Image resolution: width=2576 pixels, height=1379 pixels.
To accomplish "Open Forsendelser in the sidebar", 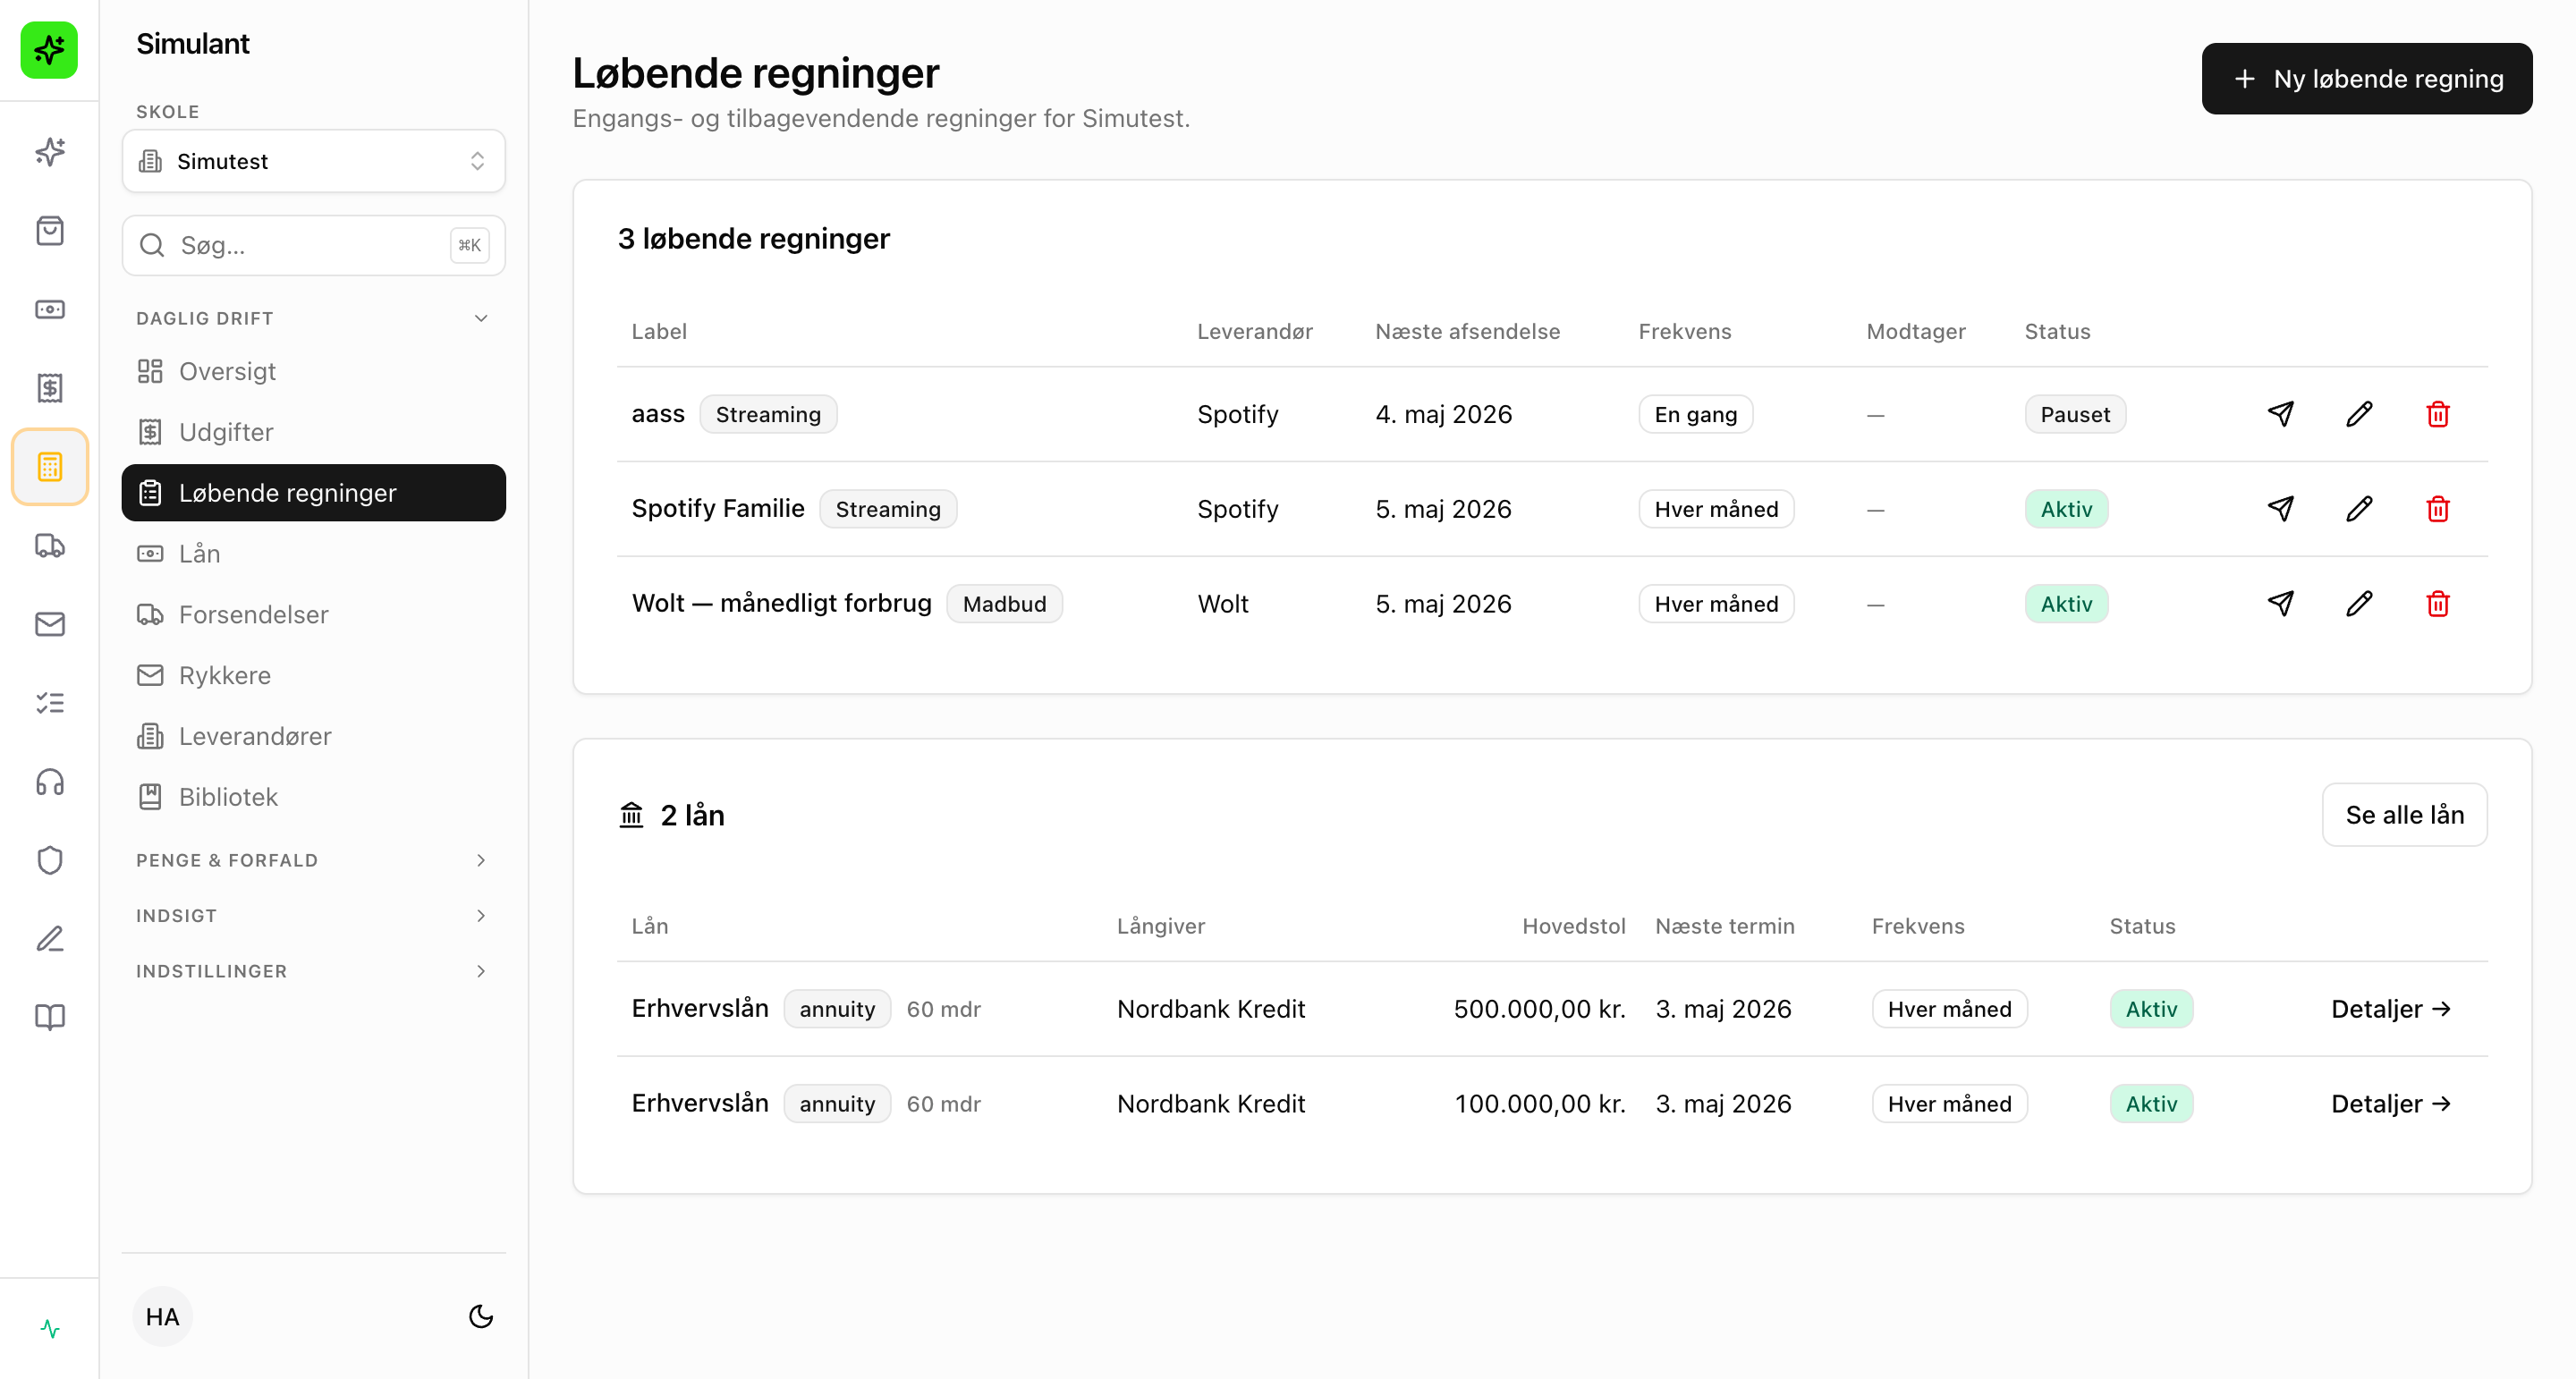I will 314,614.
